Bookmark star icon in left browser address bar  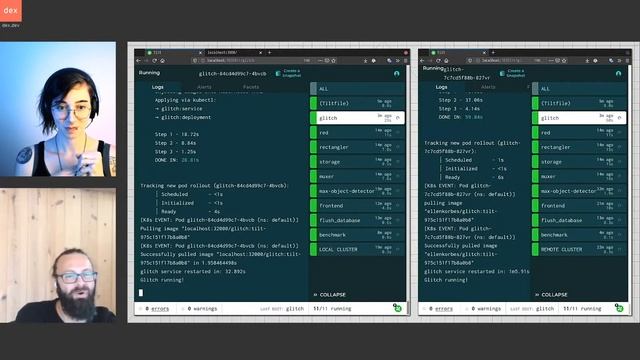pyautogui.click(x=333, y=60)
